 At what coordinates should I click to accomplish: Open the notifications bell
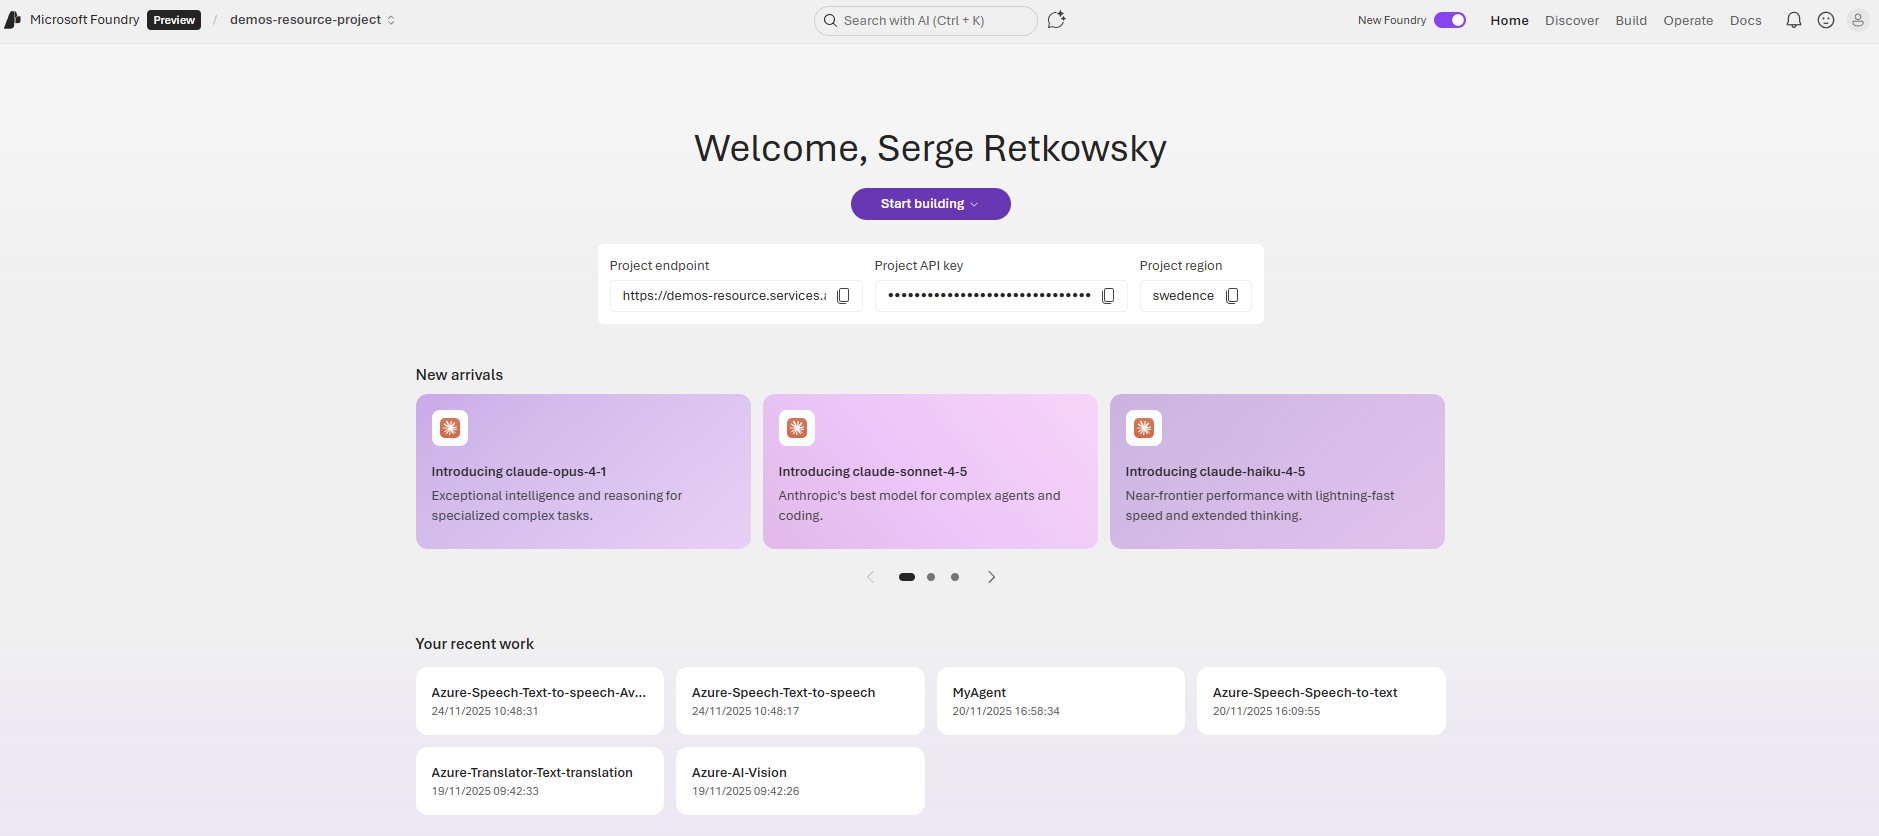[x=1793, y=20]
